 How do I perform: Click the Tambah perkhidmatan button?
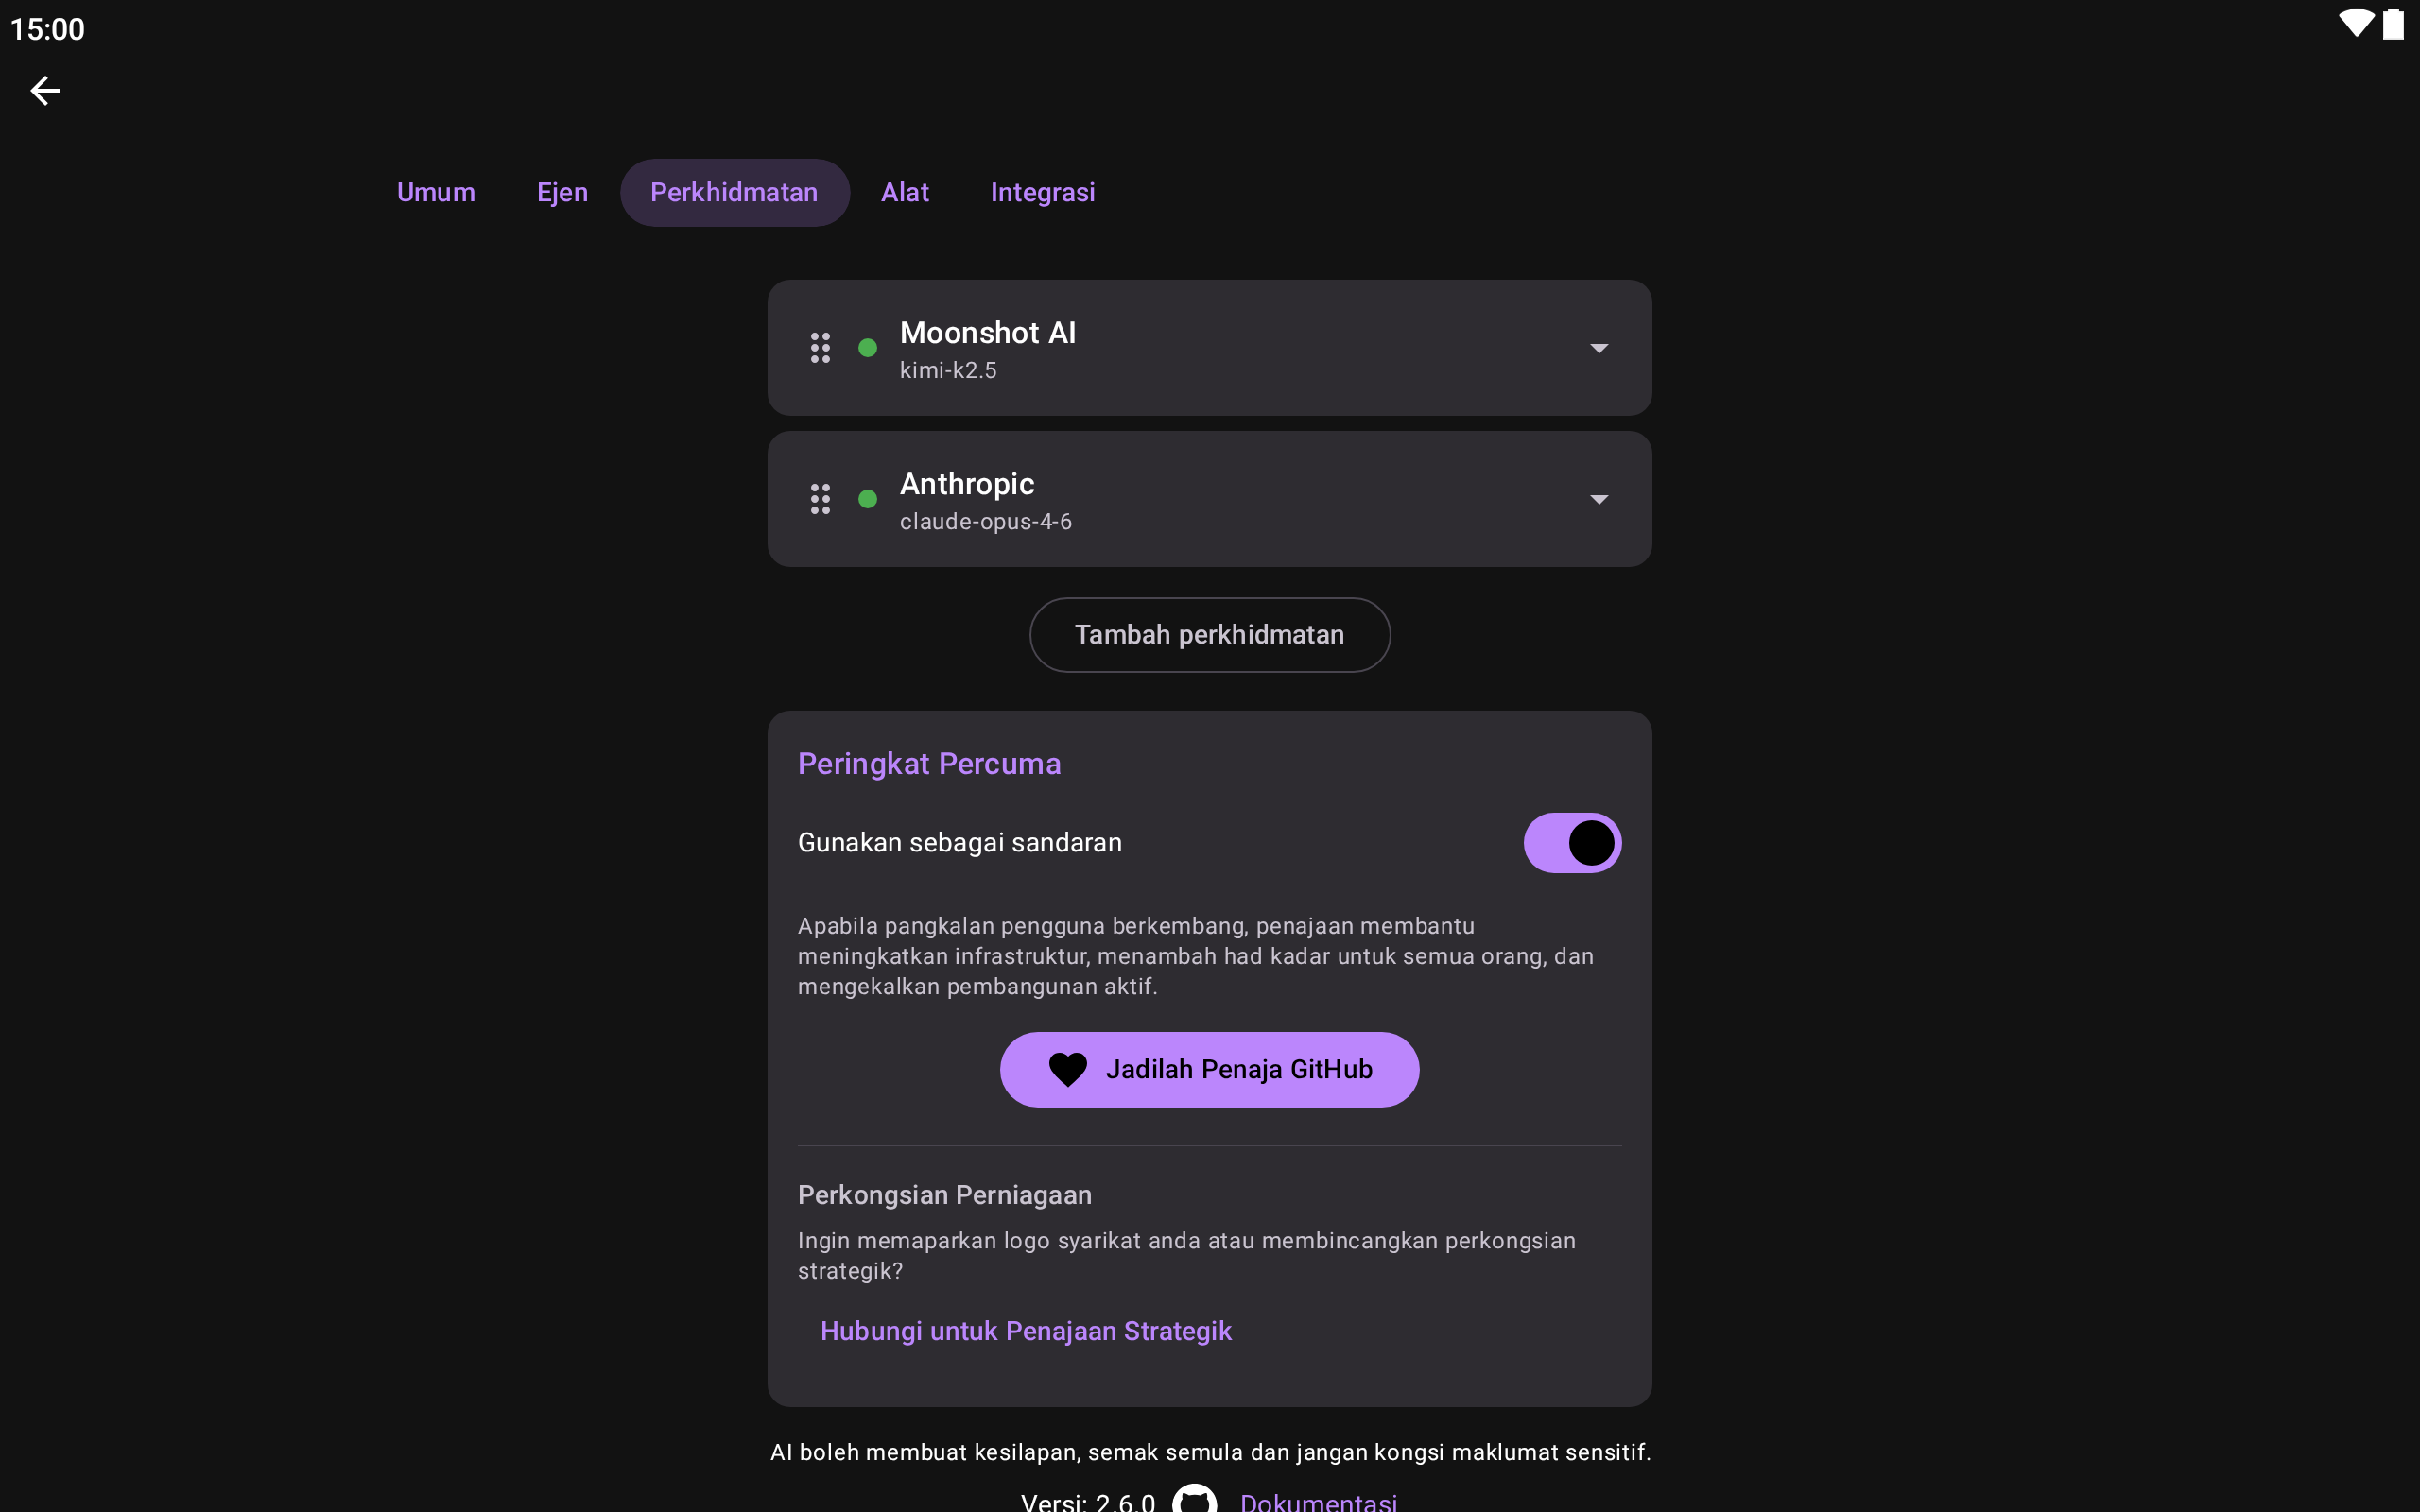point(1209,635)
